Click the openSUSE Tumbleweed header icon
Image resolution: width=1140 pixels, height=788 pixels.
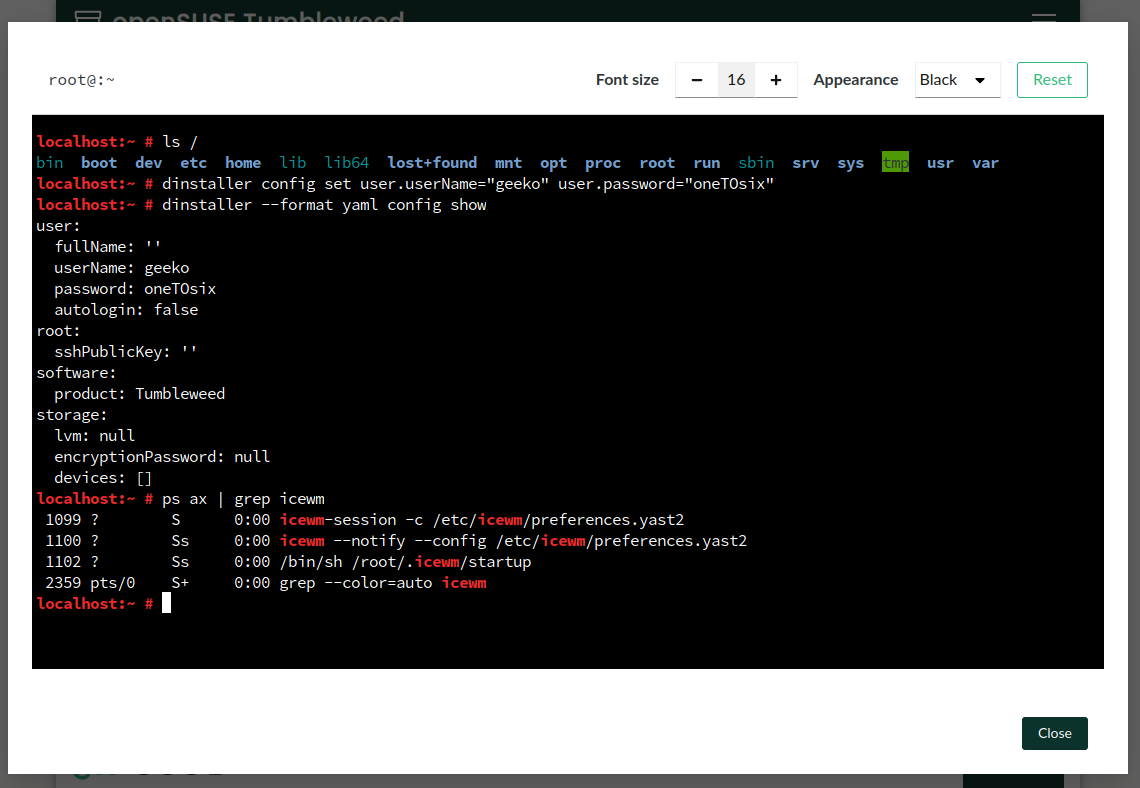pyautogui.click(x=88, y=17)
